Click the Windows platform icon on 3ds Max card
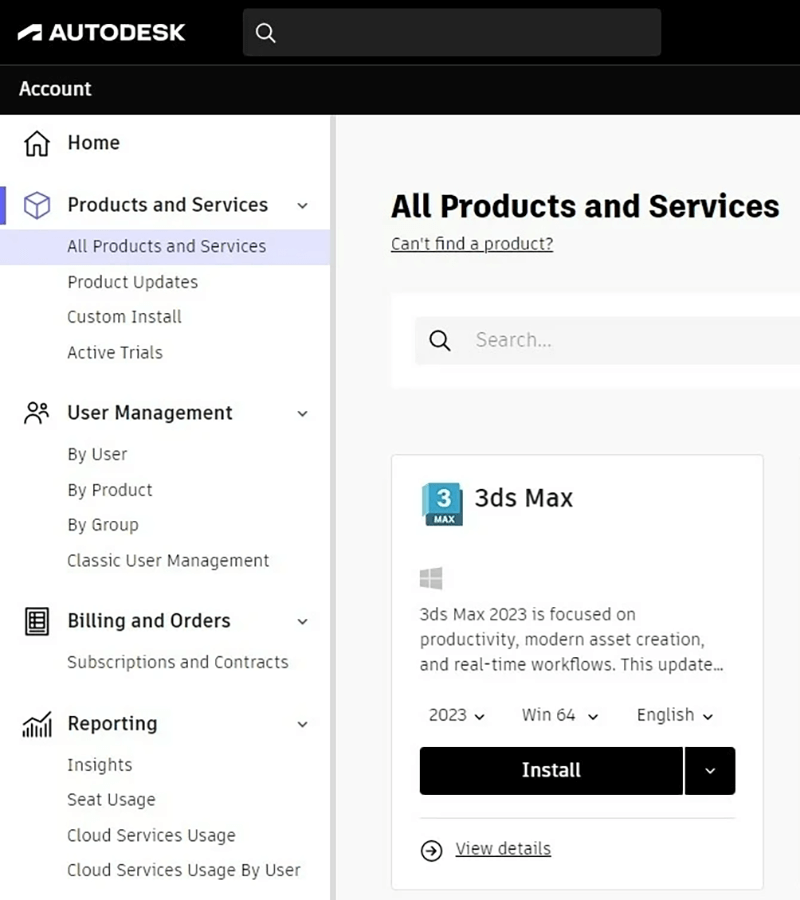 tap(431, 578)
